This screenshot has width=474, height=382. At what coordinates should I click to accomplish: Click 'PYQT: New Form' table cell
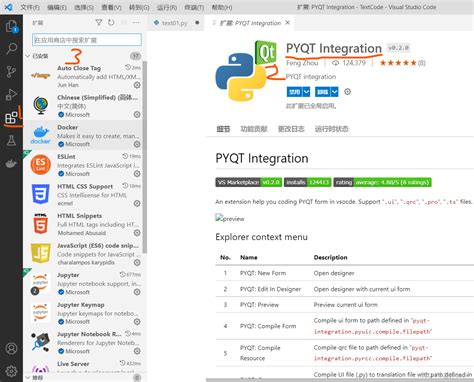263,273
